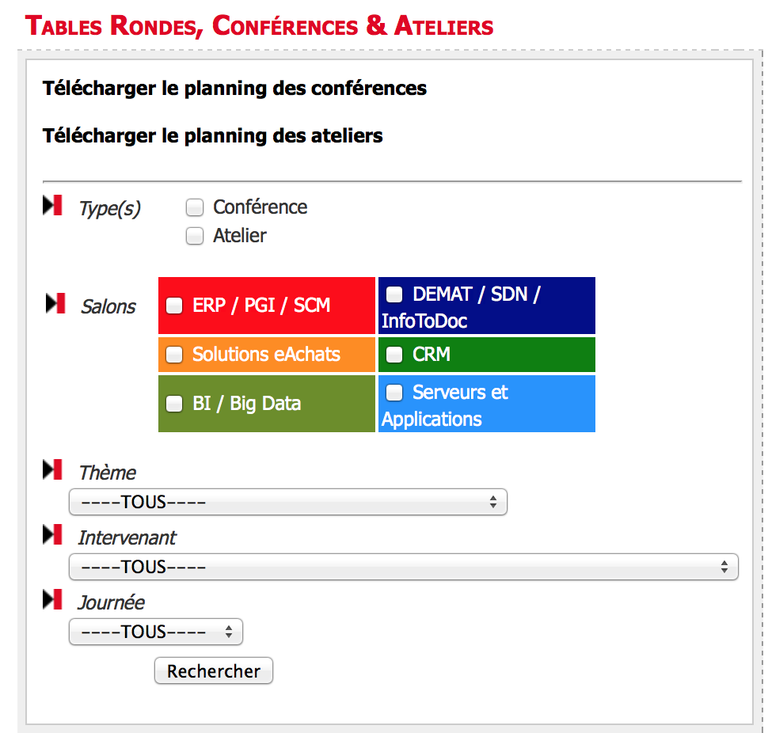Viewport: 768px width, 733px height.
Task: Click the Rechercher button
Action: tap(214, 671)
